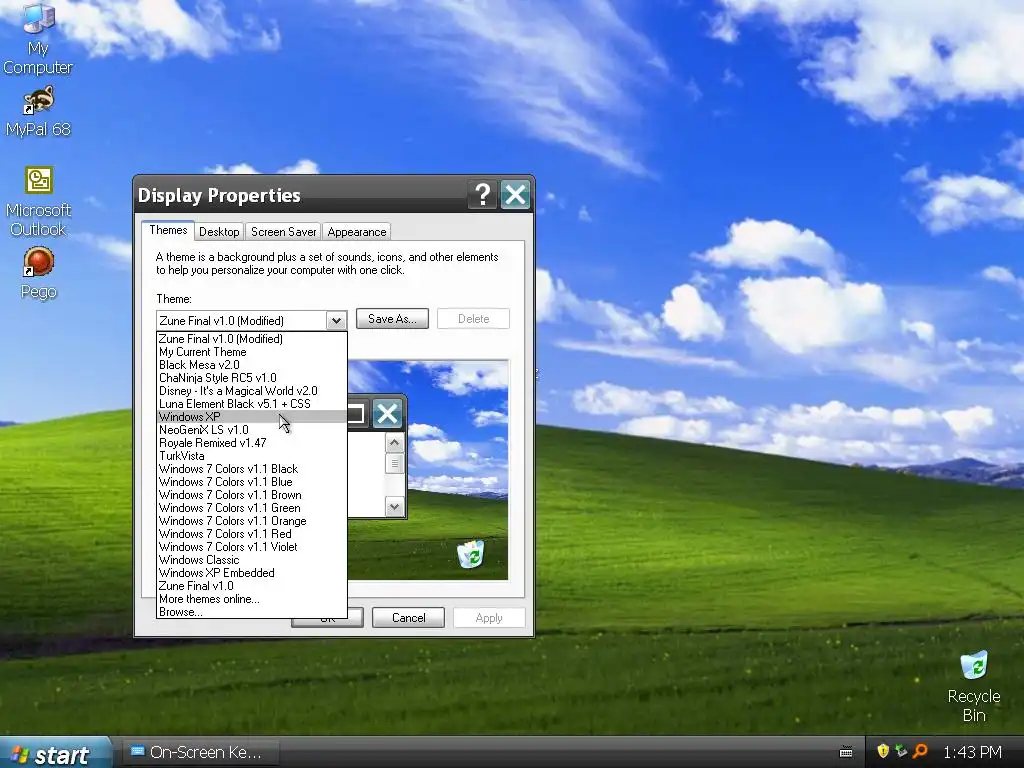1024x768 pixels.
Task: Select Windows 7 Colors v1.1 Blue
Action: (x=251, y=482)
